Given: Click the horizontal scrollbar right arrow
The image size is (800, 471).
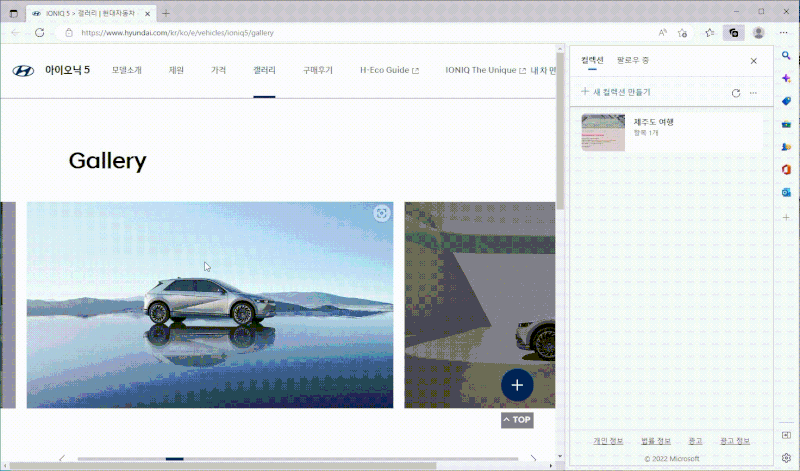Looking at the screenshot, I should click(551, 466).
